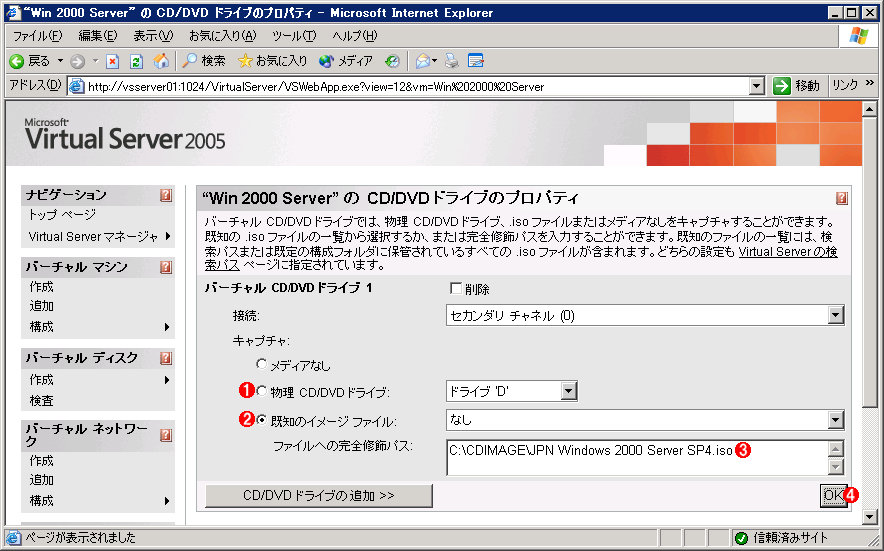
Task: Click the help icon in バーチャル ネットワーク header
Action: pos(166,435)
